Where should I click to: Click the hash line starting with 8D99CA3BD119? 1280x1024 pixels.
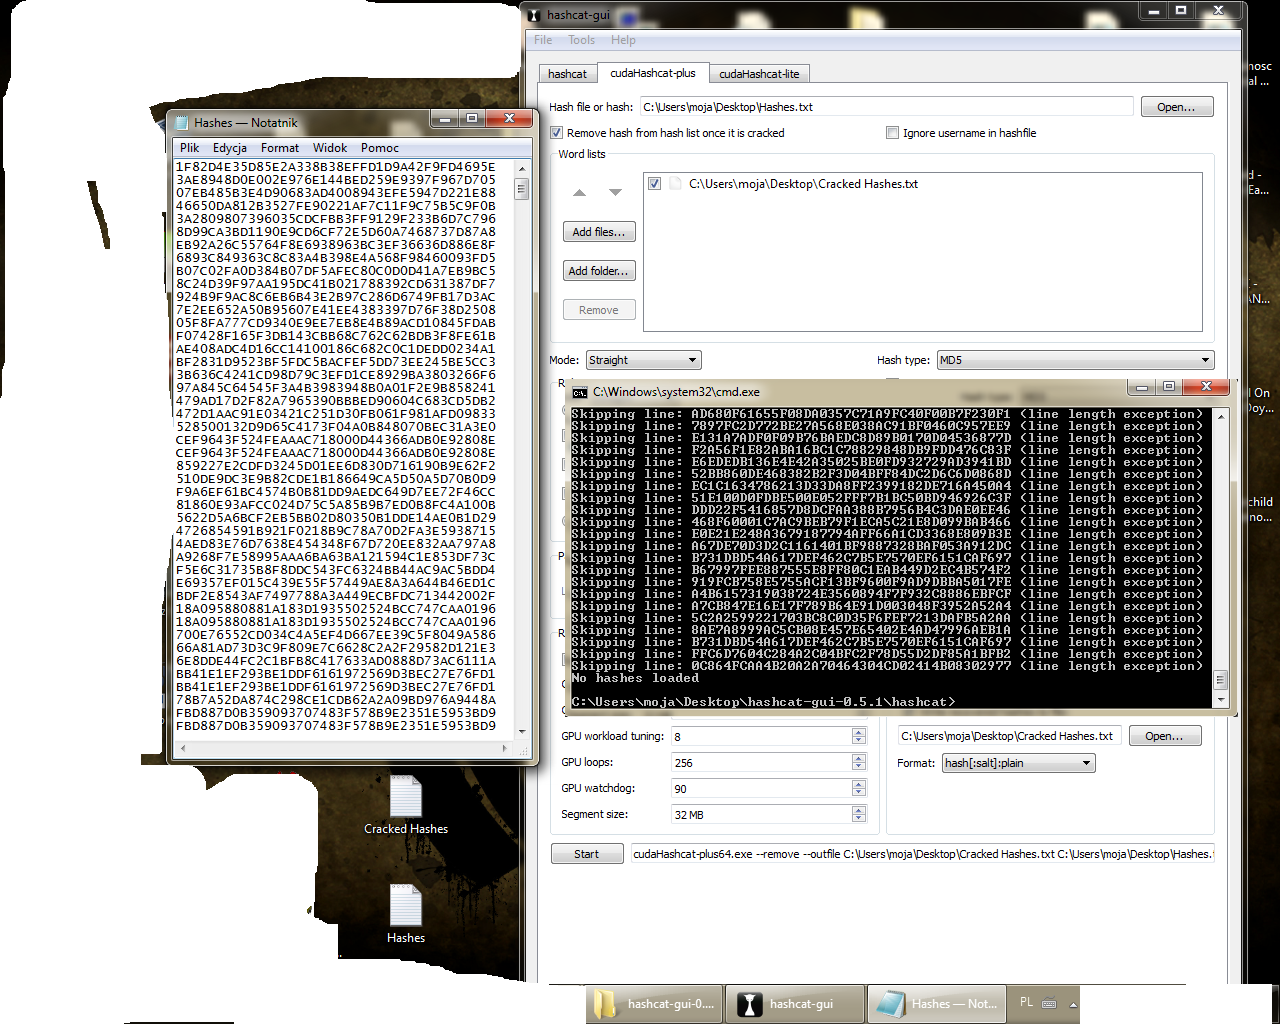pyautogui.click(x=336, y=232)
